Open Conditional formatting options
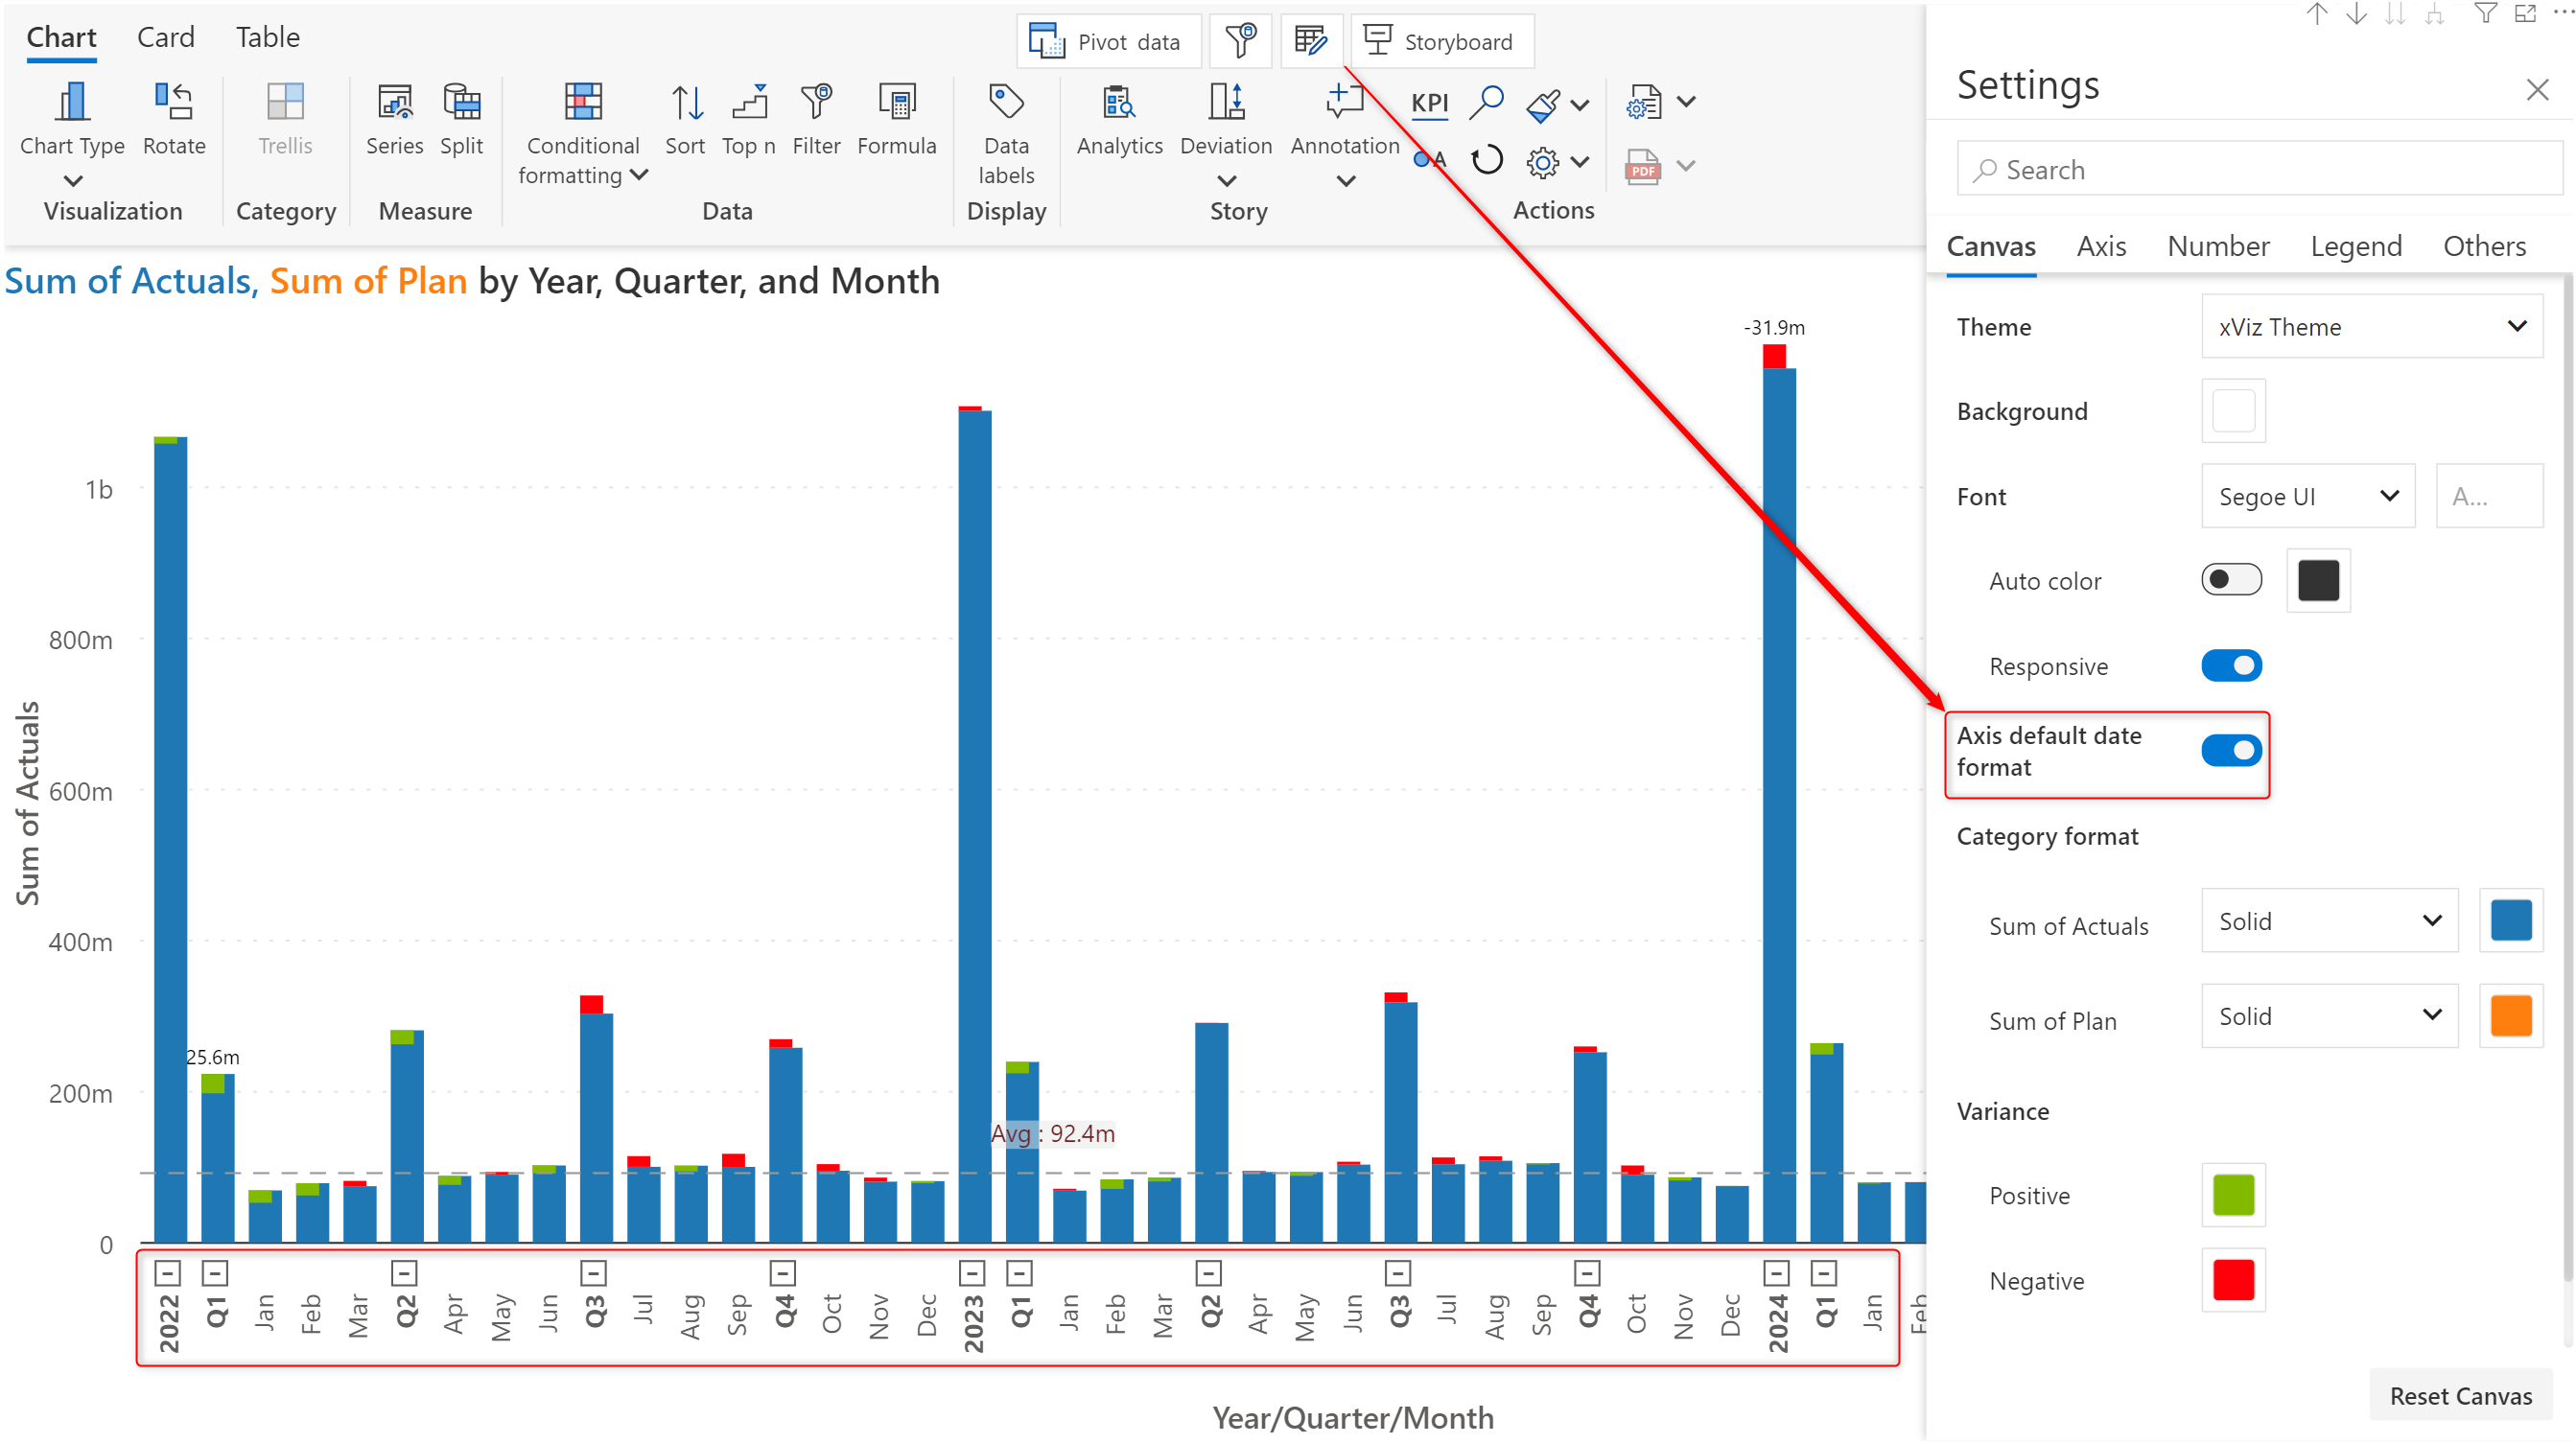 point(583,102)
